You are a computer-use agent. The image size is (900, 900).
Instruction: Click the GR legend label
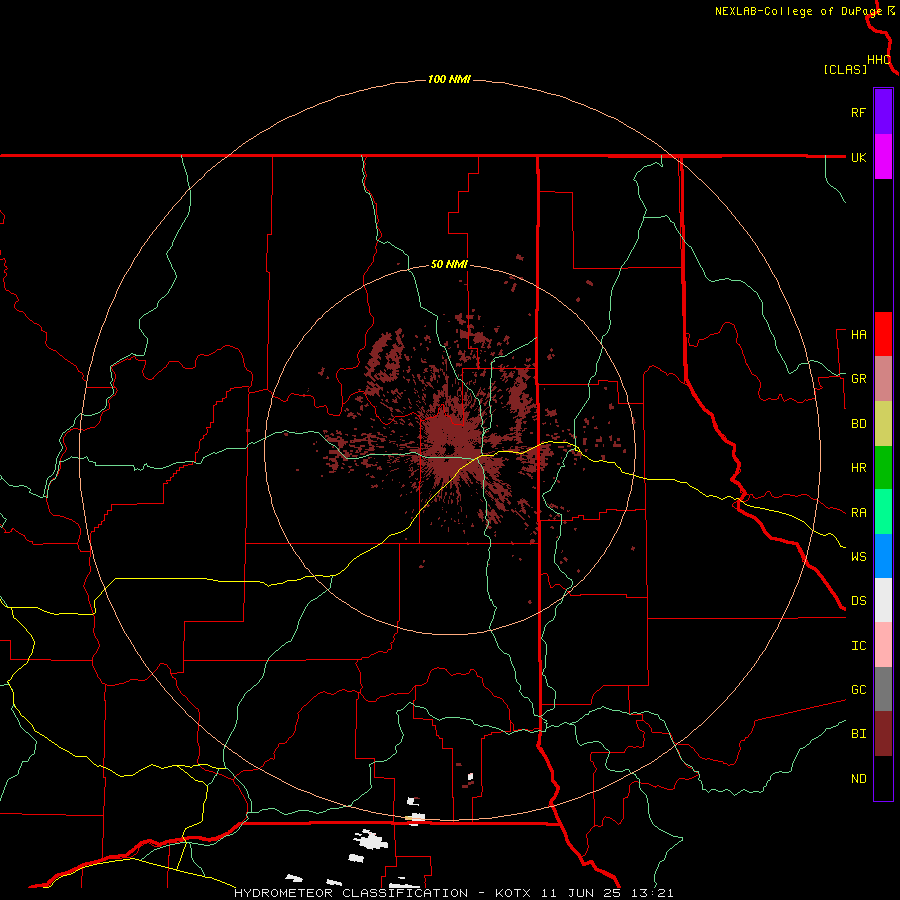coord(858,379)
